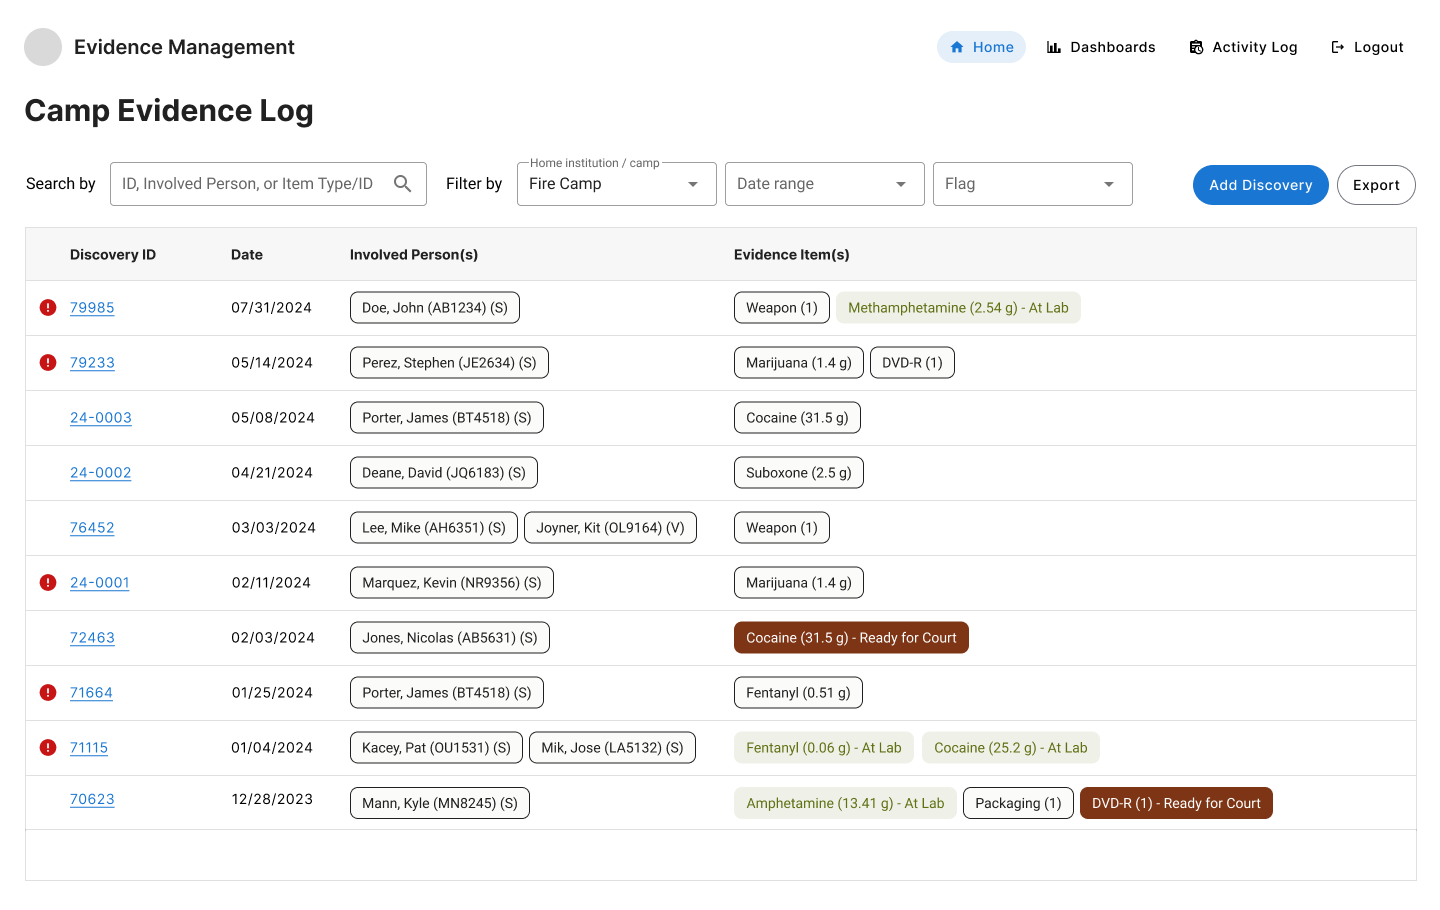Click Porter, James chip in the 71664 row
1440x910 pixels.
447,693
